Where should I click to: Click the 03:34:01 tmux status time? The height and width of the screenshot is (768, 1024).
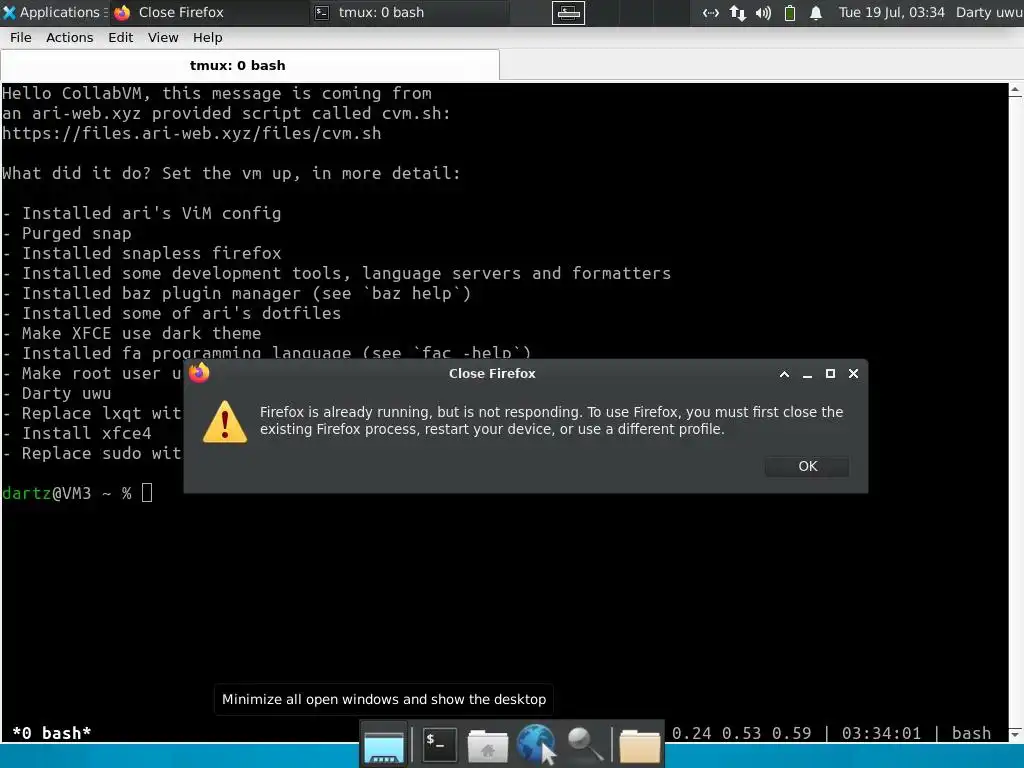tap(881, 733)
